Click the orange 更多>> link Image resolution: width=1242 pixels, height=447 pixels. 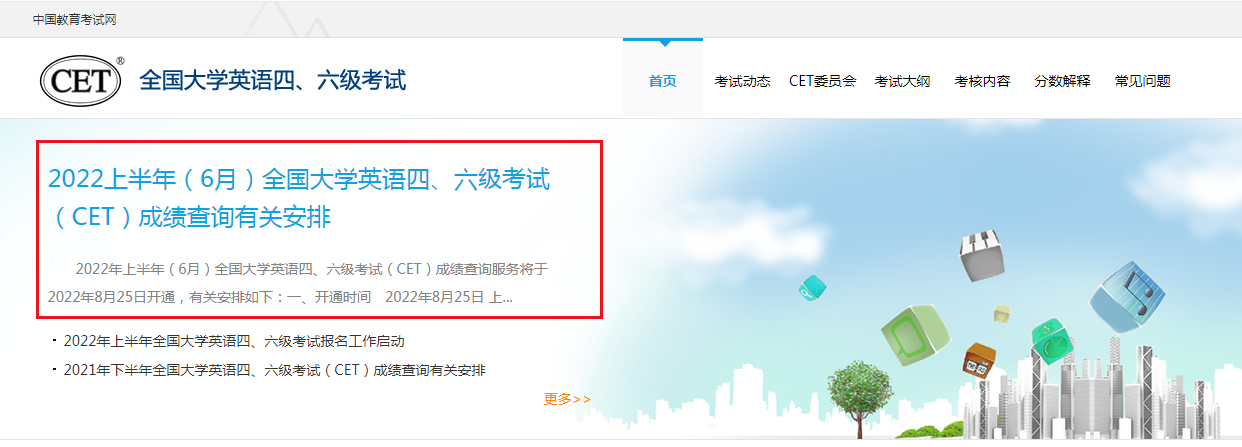[567, 399]
